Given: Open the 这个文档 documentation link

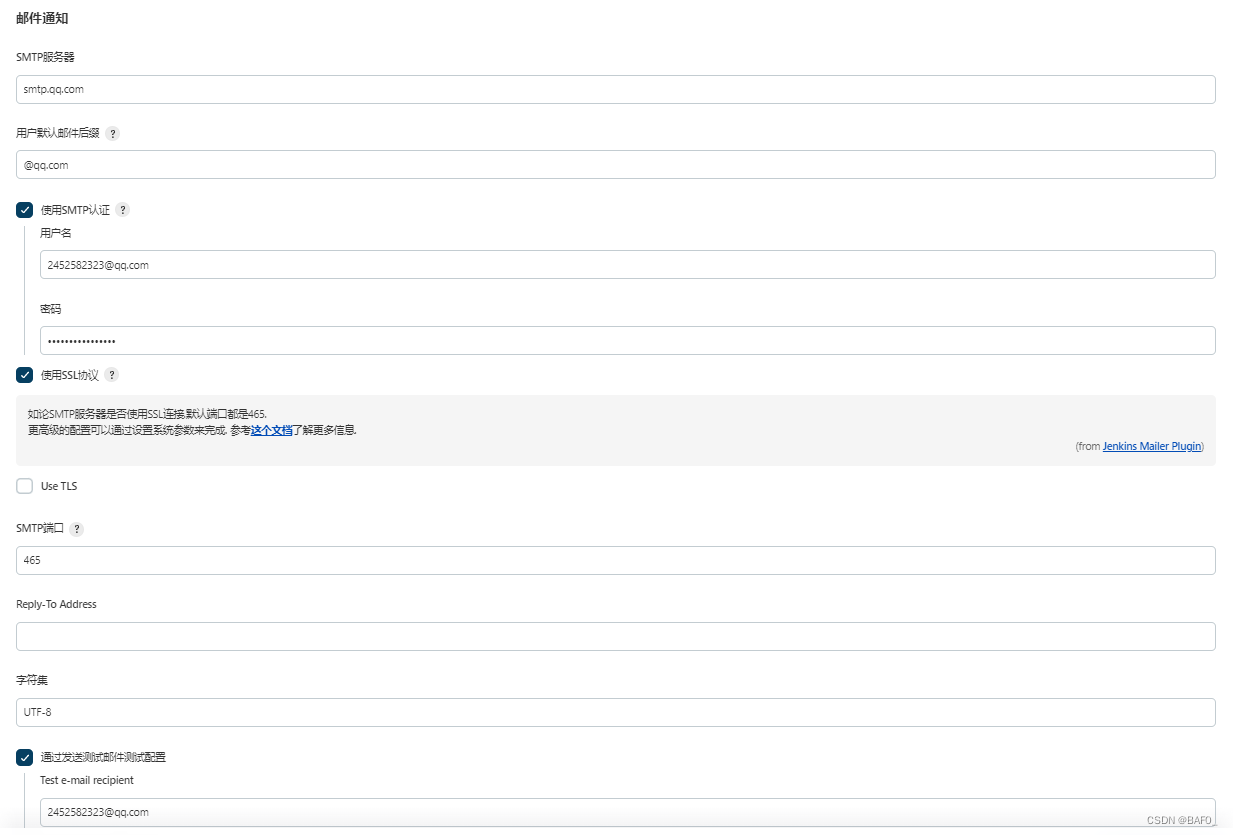Looking at the screenshot, I should tap(271, 430).
